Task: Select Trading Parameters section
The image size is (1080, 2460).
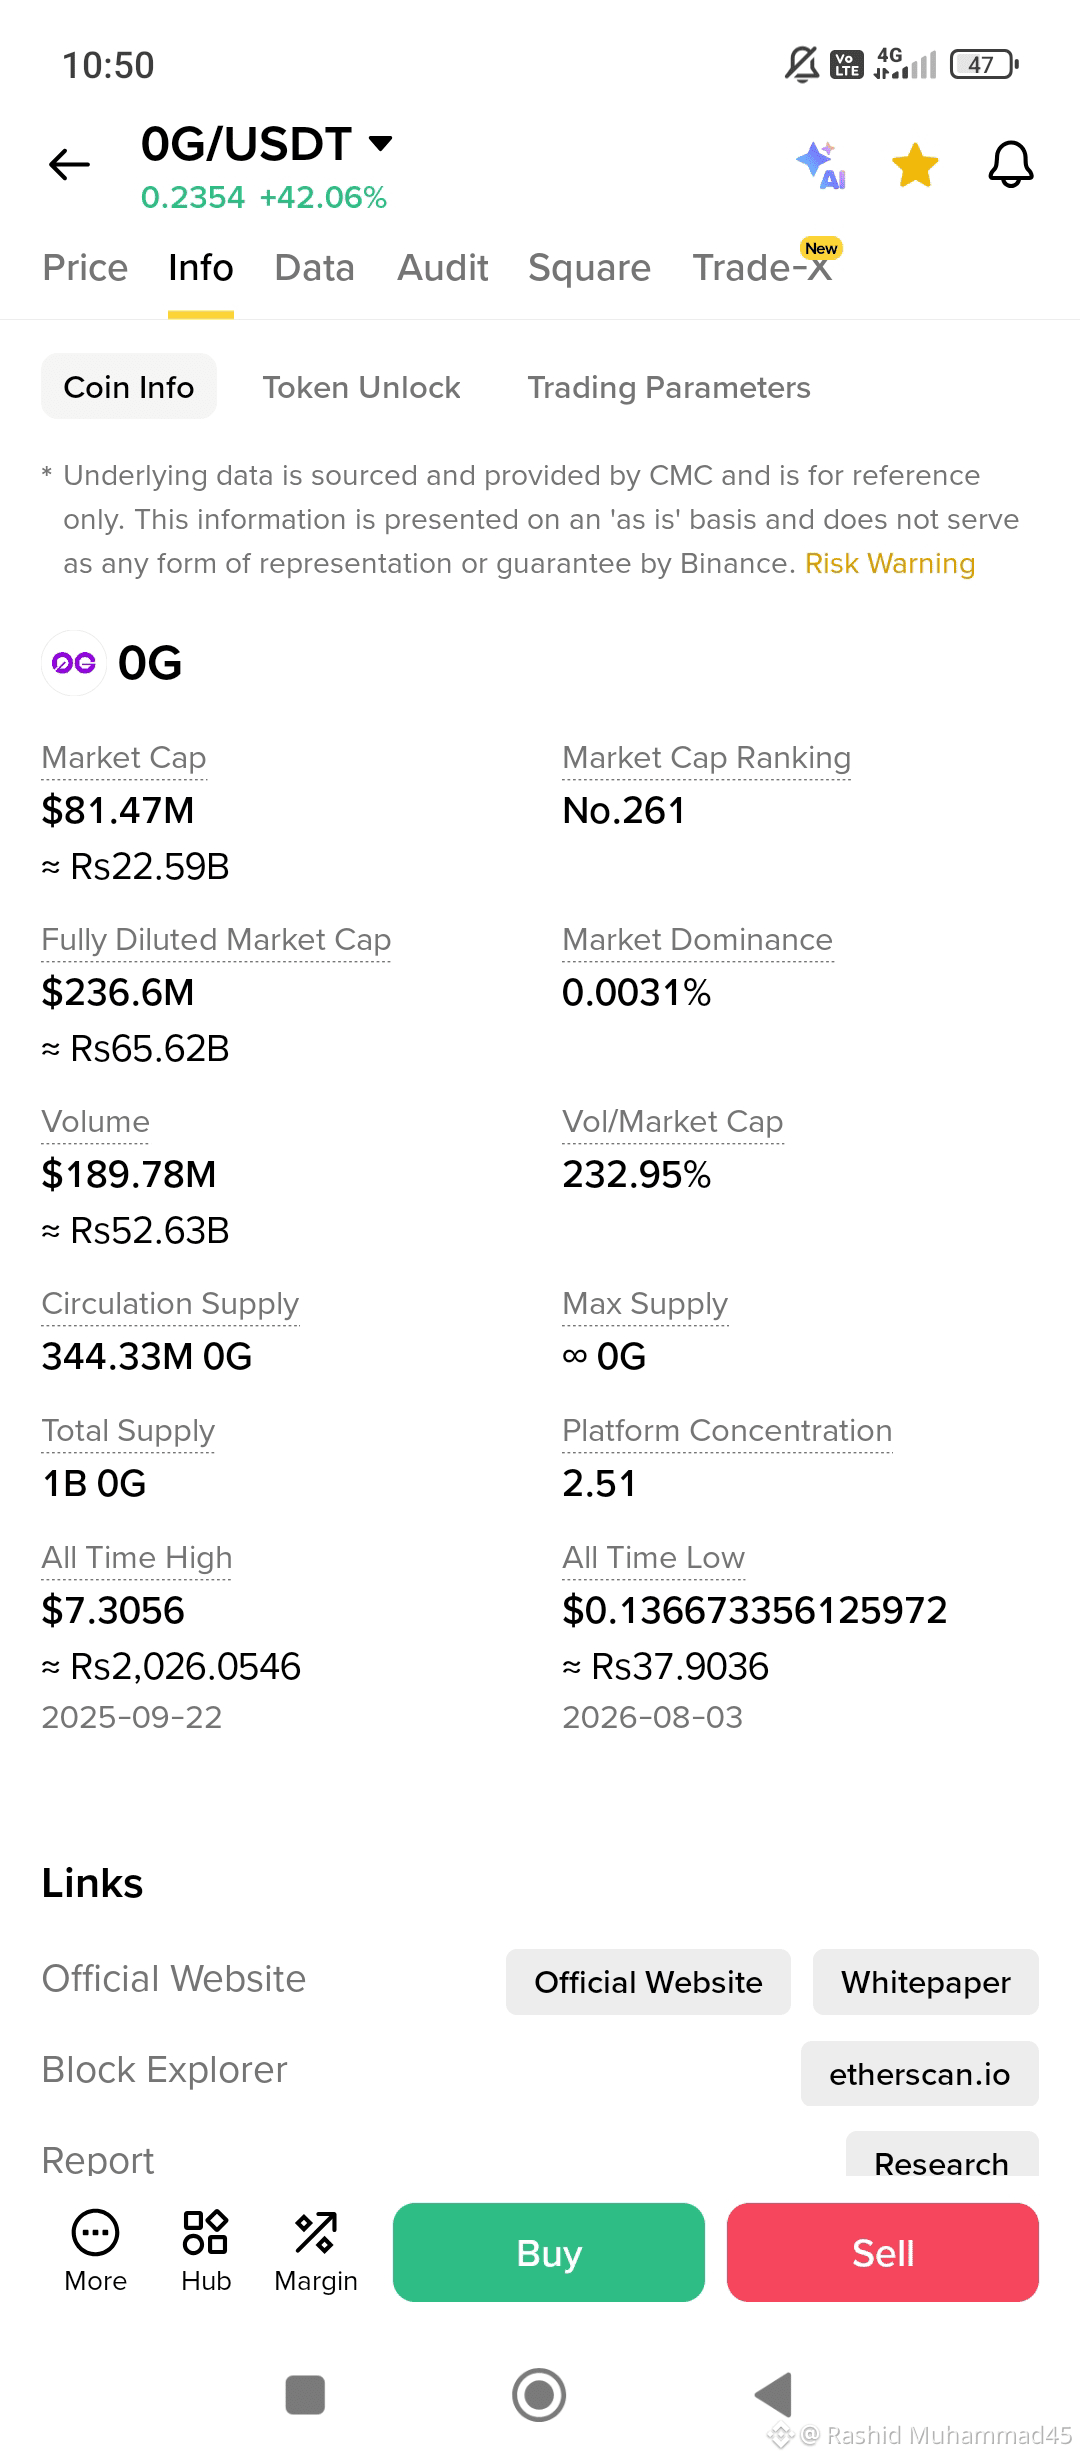Action: 669,387
